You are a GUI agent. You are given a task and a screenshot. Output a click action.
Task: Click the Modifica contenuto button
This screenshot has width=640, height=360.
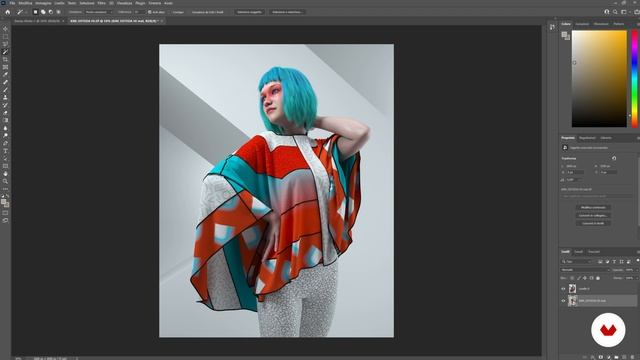pyautogui.click(x=593, y=207)
